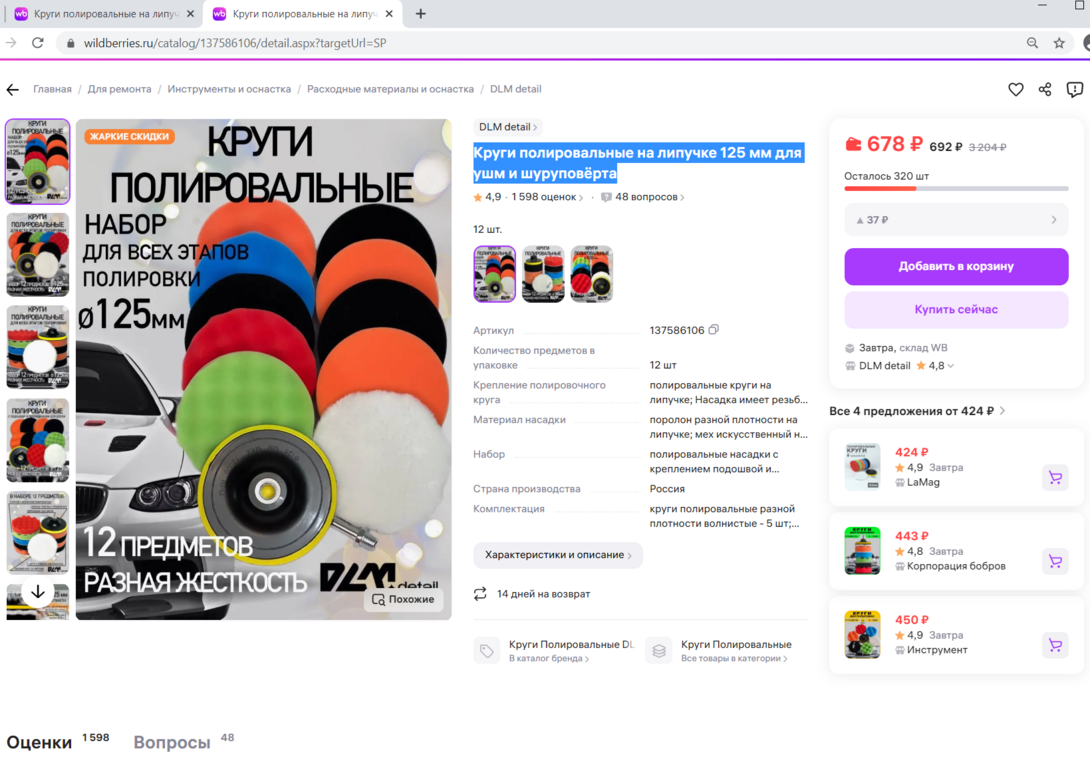Image resolution: width=1090 pixels, height=773 pixels.
Task: Close the first Wildberries tab
Action: click(190, 14)
